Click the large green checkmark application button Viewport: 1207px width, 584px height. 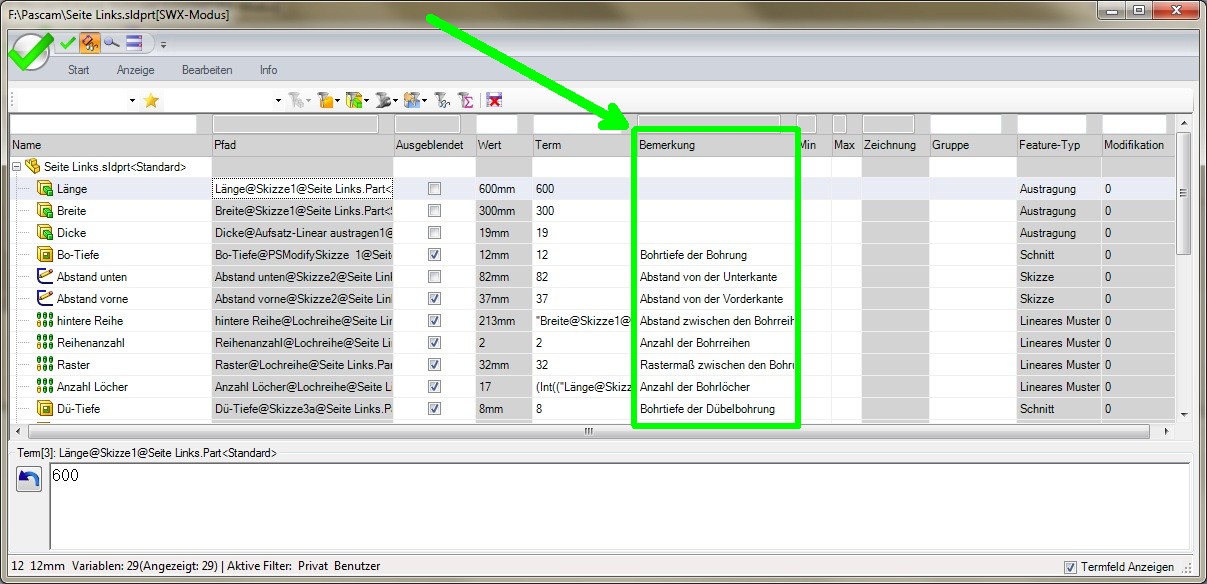click(x=30, y=50)
